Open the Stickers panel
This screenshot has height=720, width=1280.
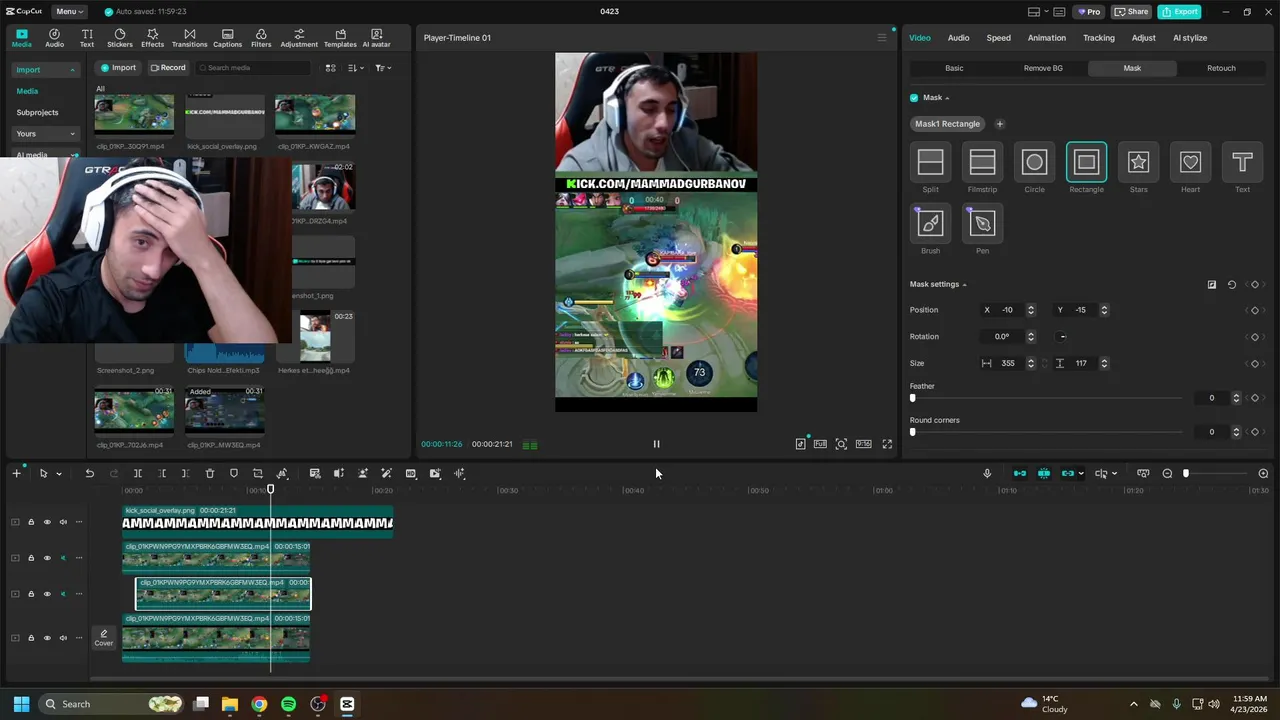point(120,38)
